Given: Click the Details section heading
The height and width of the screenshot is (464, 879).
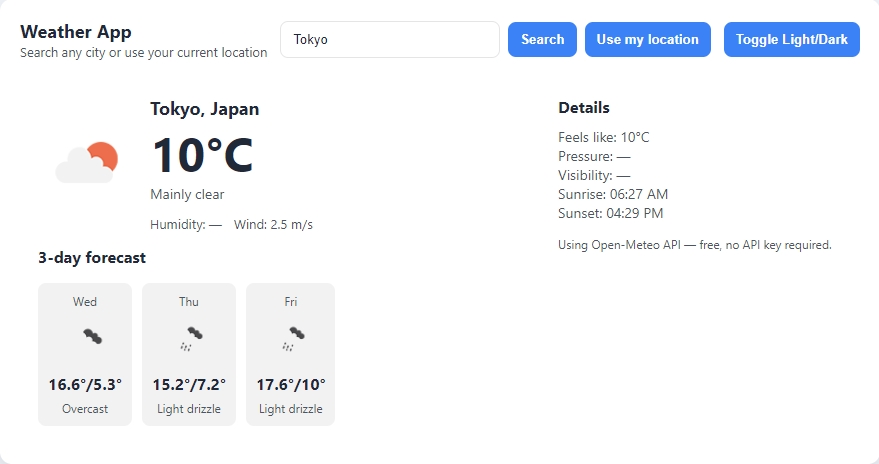Looking at the screenshot, I should (583, 108).
